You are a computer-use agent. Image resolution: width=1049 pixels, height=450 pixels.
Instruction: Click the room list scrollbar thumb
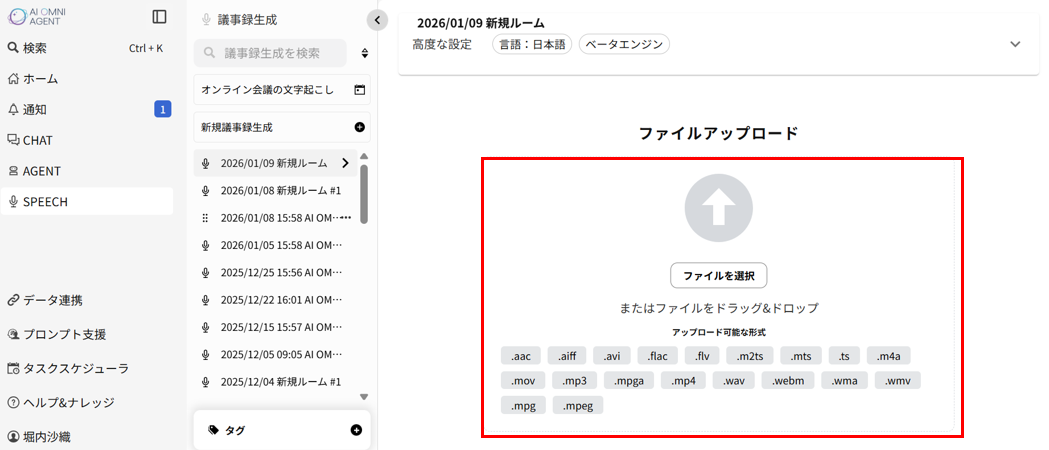click(x=364, y=194)
